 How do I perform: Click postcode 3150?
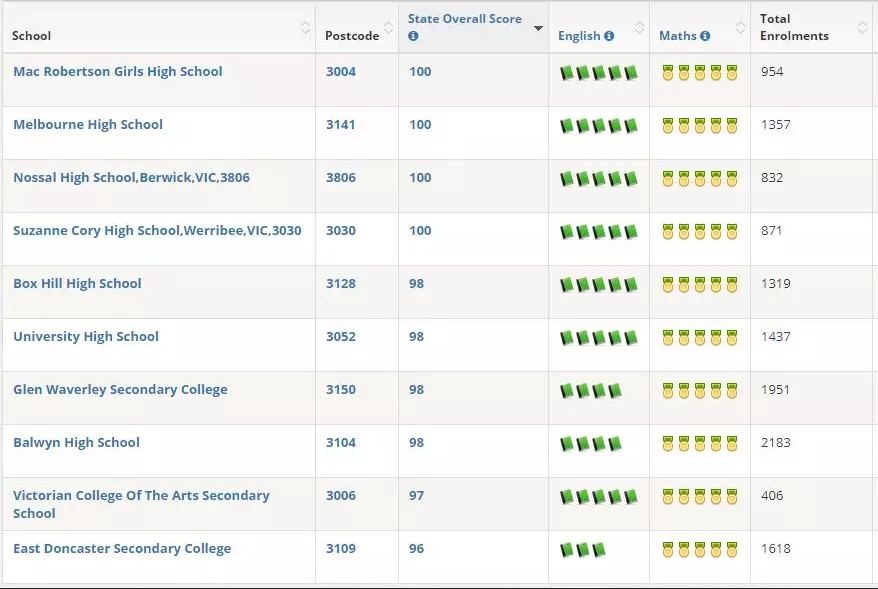click(x=341, y=390)
